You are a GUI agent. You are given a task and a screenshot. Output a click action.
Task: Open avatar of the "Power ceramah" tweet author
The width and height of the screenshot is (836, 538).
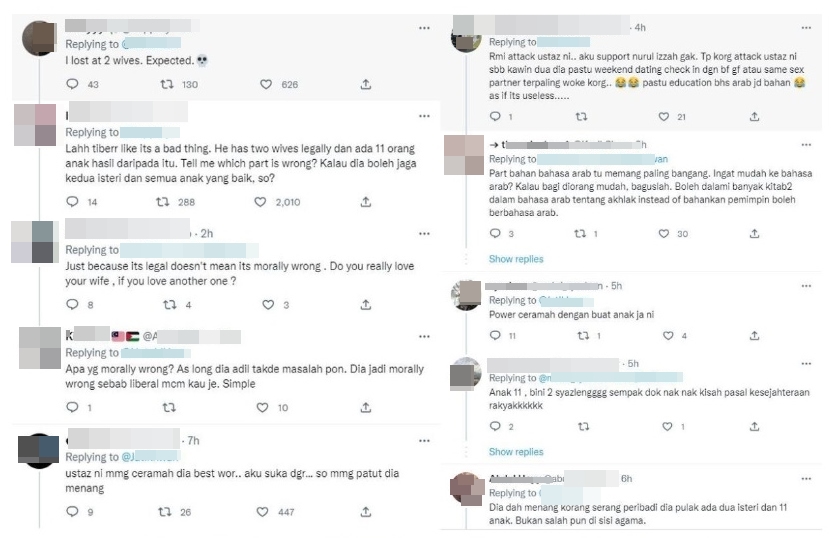[x=466, y=295]
